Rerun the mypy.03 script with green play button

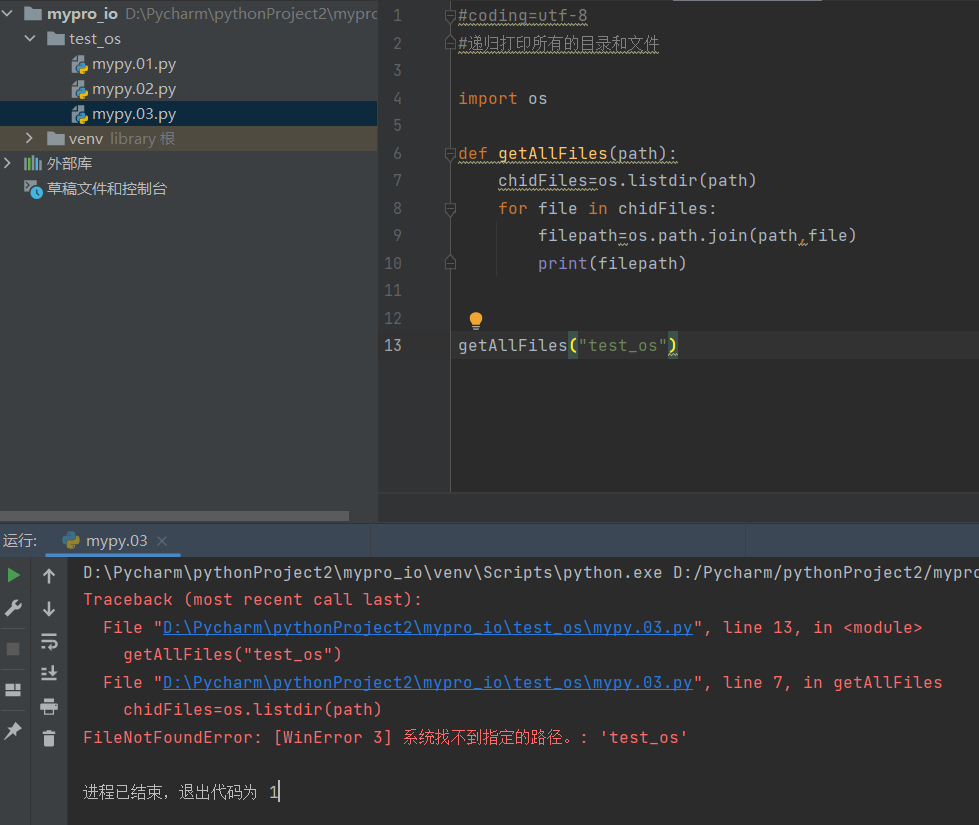pos(13,575)
